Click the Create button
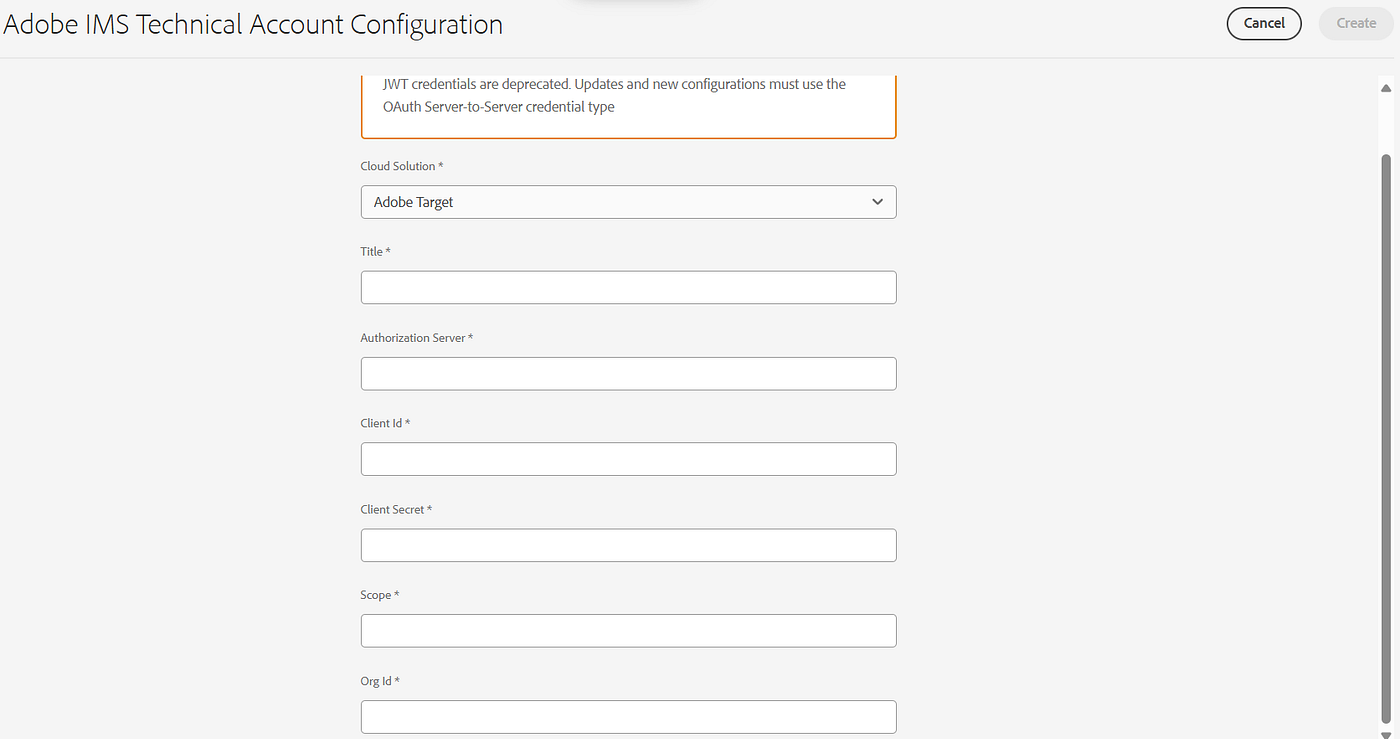The width and height of the screenshot is (1400, 739). (x=1356, y=23)
